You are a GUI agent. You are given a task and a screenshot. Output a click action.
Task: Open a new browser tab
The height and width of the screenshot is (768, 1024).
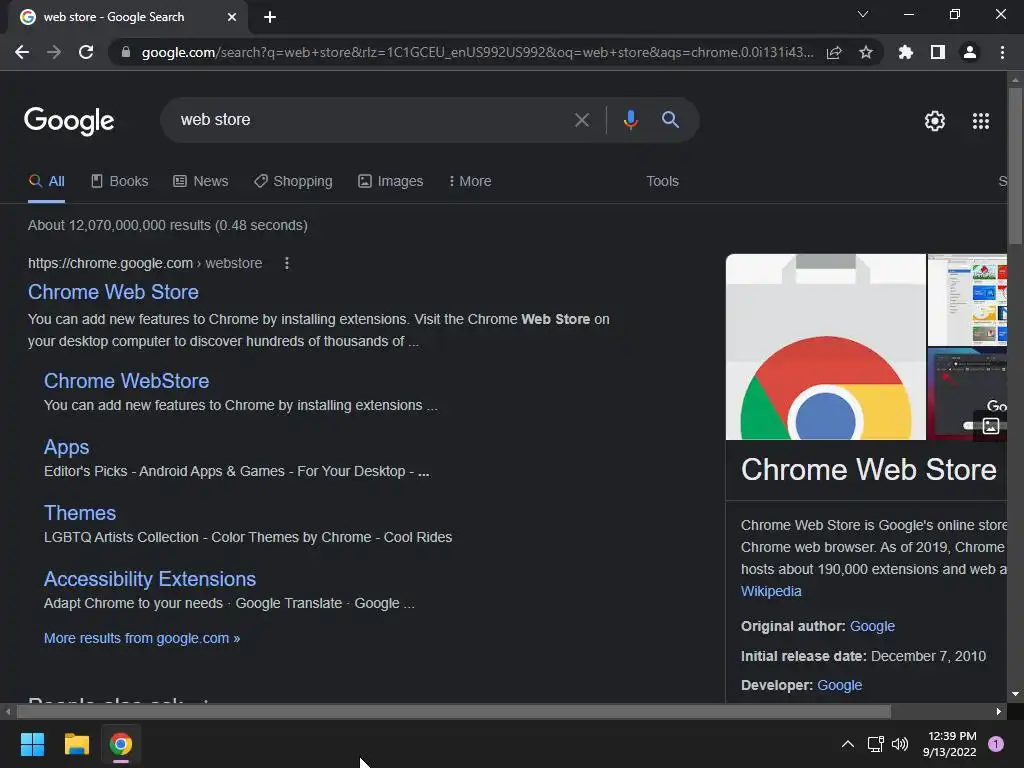click(x=270, y=17)
